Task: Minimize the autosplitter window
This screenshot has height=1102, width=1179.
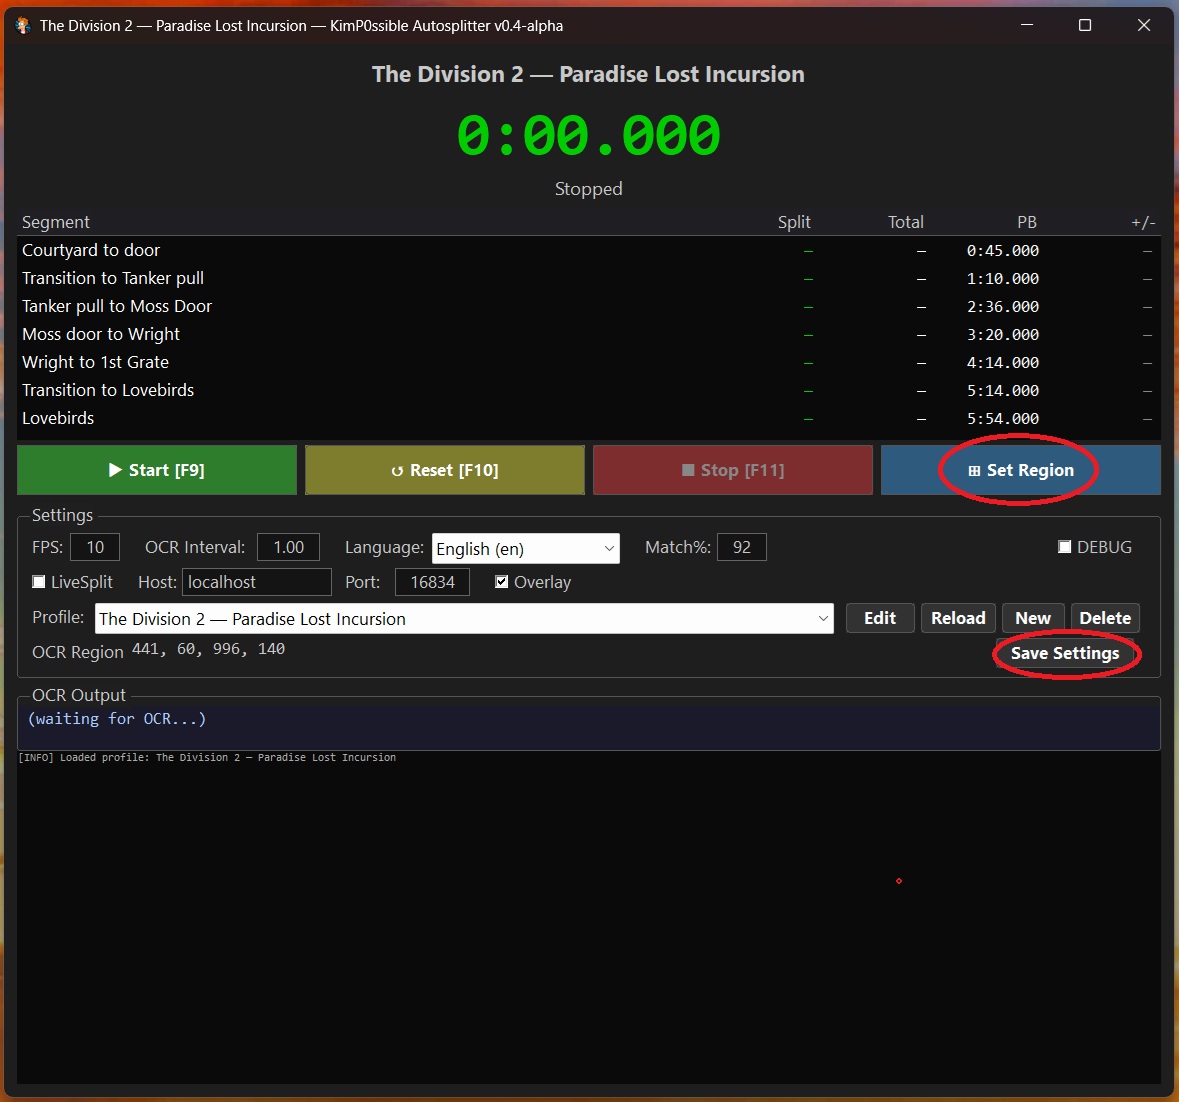Action: (1026, 26)
